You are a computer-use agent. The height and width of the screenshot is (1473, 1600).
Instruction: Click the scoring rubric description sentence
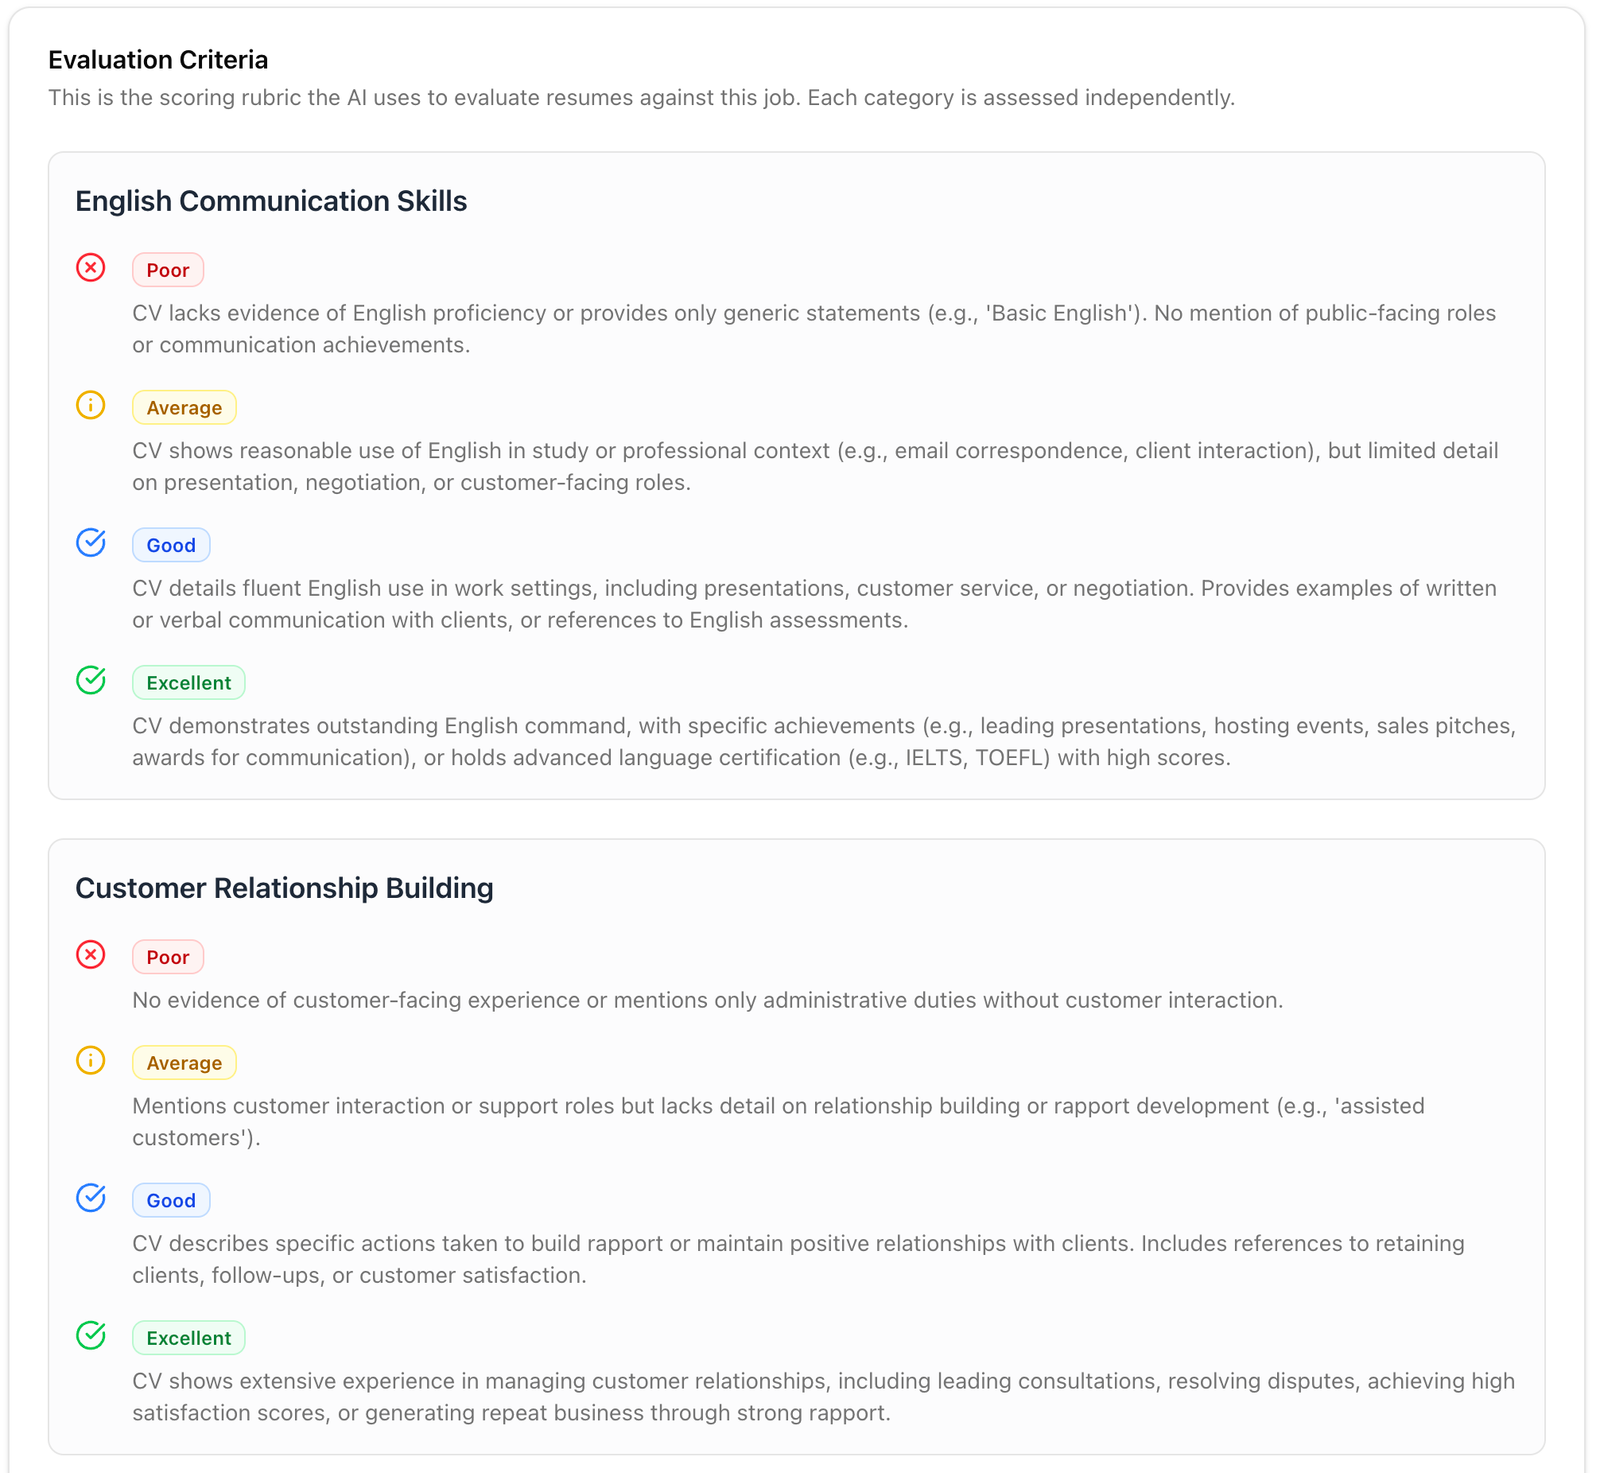tap(642, 98)
